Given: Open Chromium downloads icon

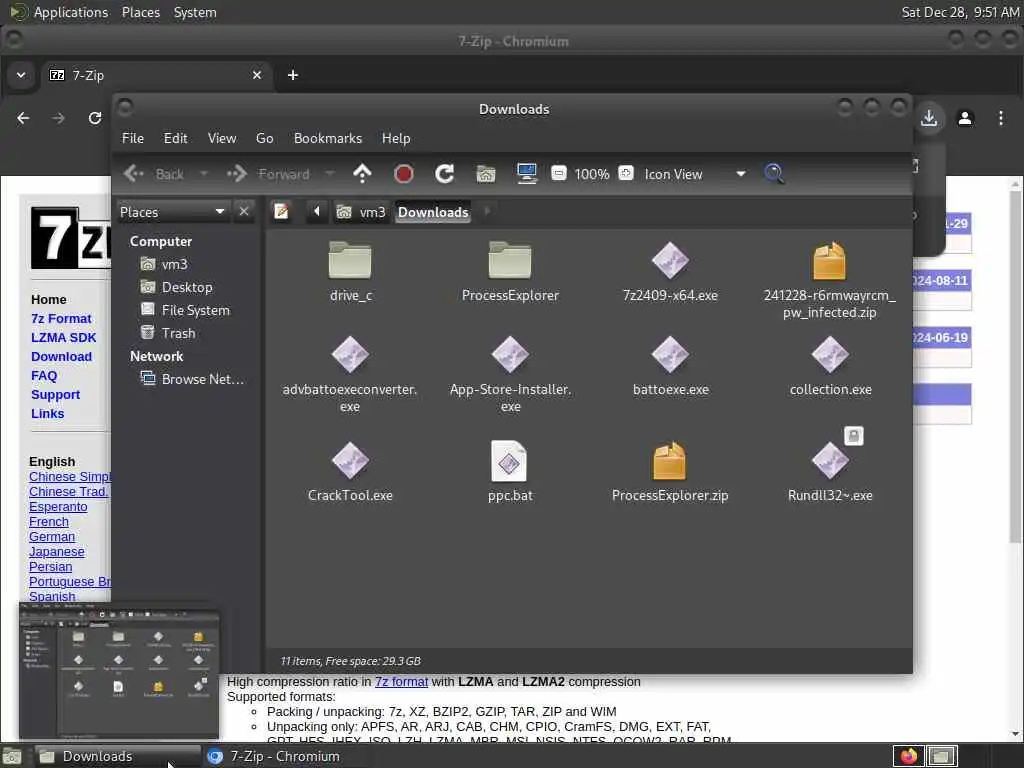Looking at the screenshot, I should tap(929, 118).
